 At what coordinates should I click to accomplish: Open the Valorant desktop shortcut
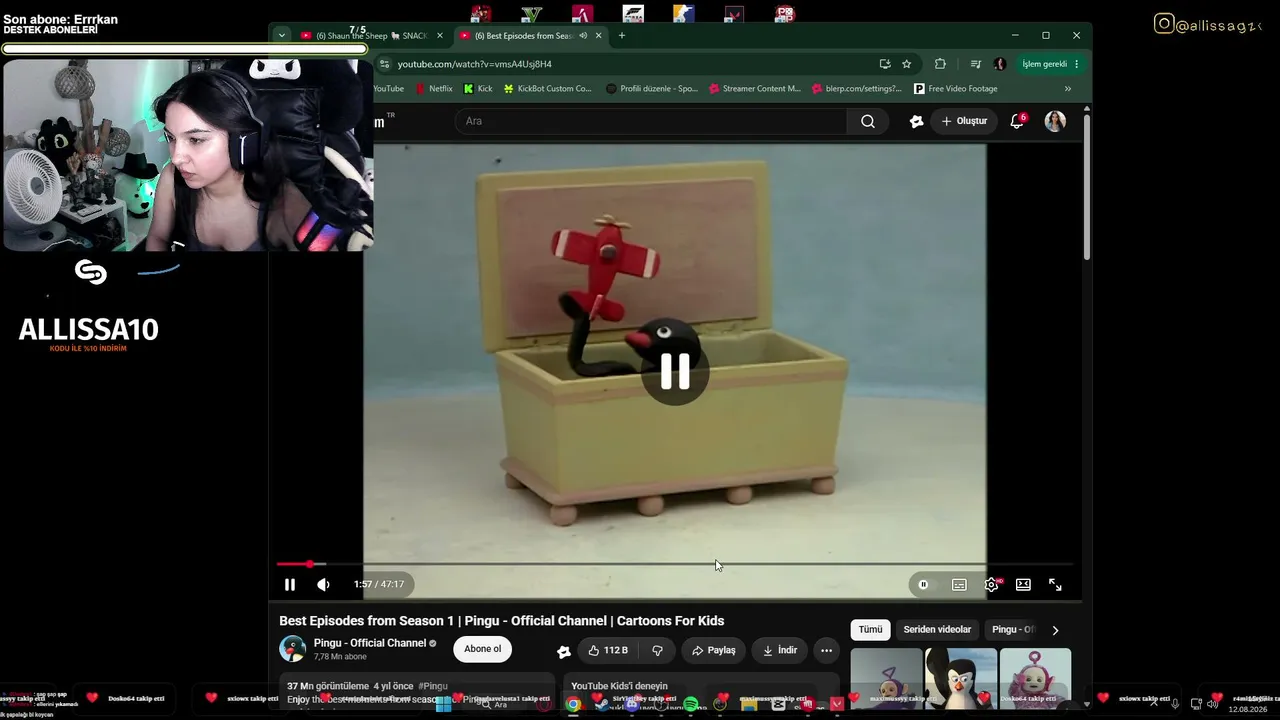(734, 14)
